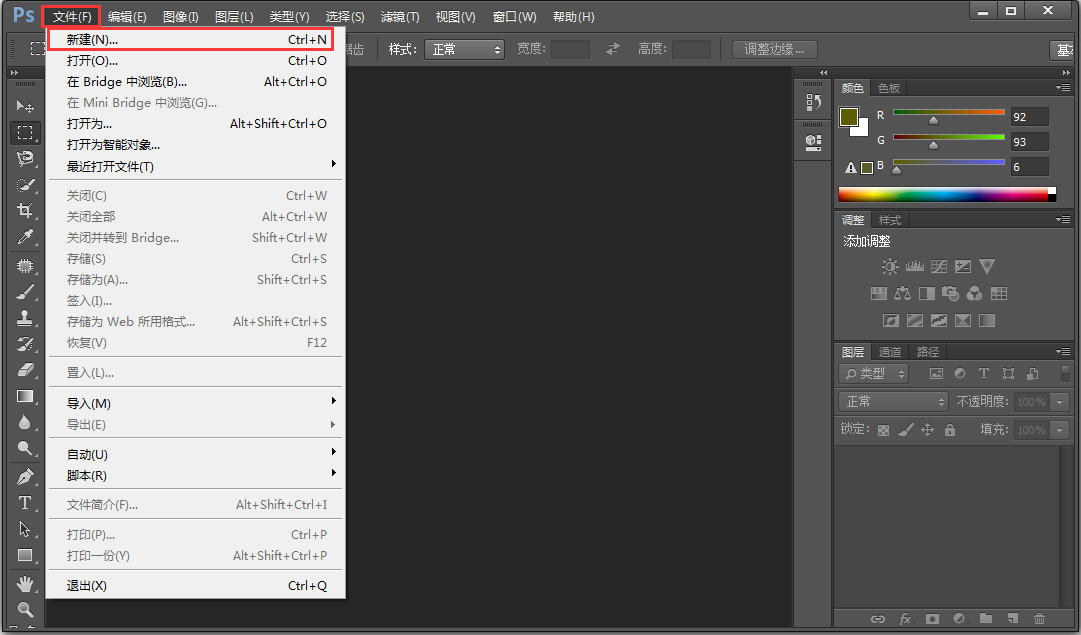Image resolution: width=1081 pixels, height=635 pixels.
Task: Select the Hand tool
Action: click(x=25, y=584)
